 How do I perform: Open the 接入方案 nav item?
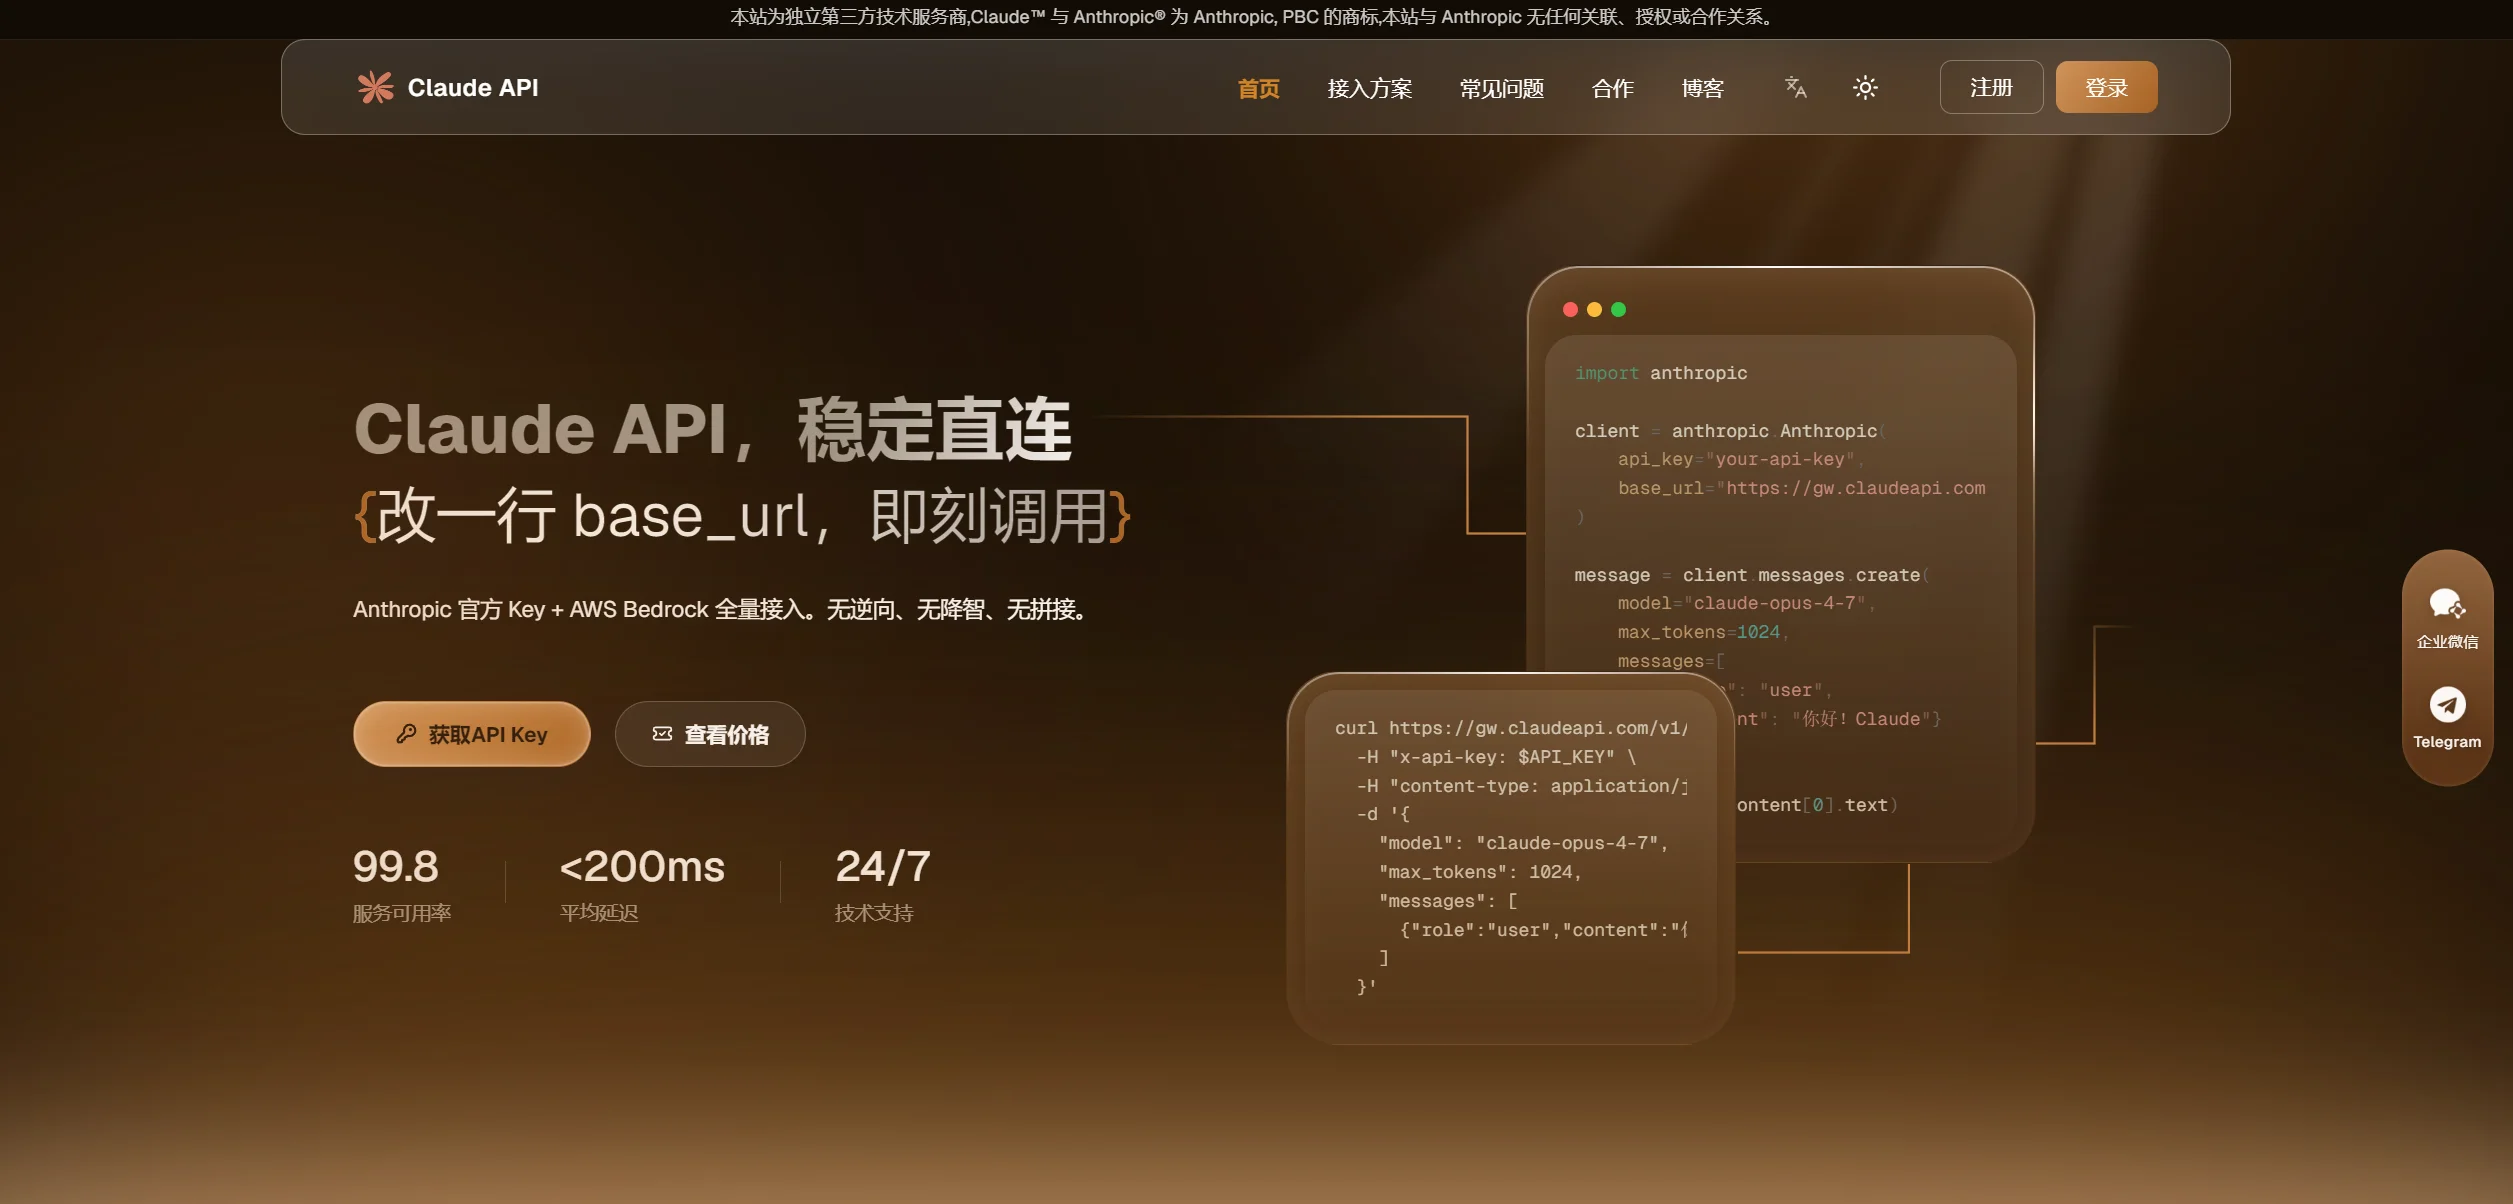1369,89
